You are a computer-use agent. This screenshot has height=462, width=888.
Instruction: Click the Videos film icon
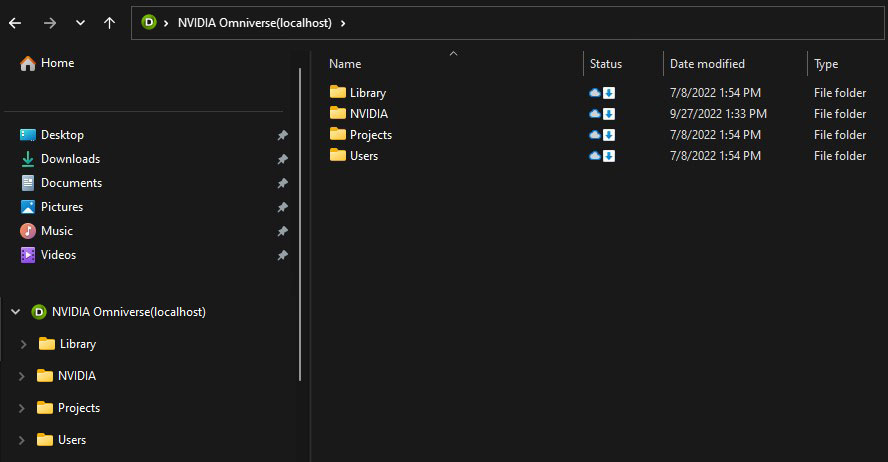click(x=28, y=255)
